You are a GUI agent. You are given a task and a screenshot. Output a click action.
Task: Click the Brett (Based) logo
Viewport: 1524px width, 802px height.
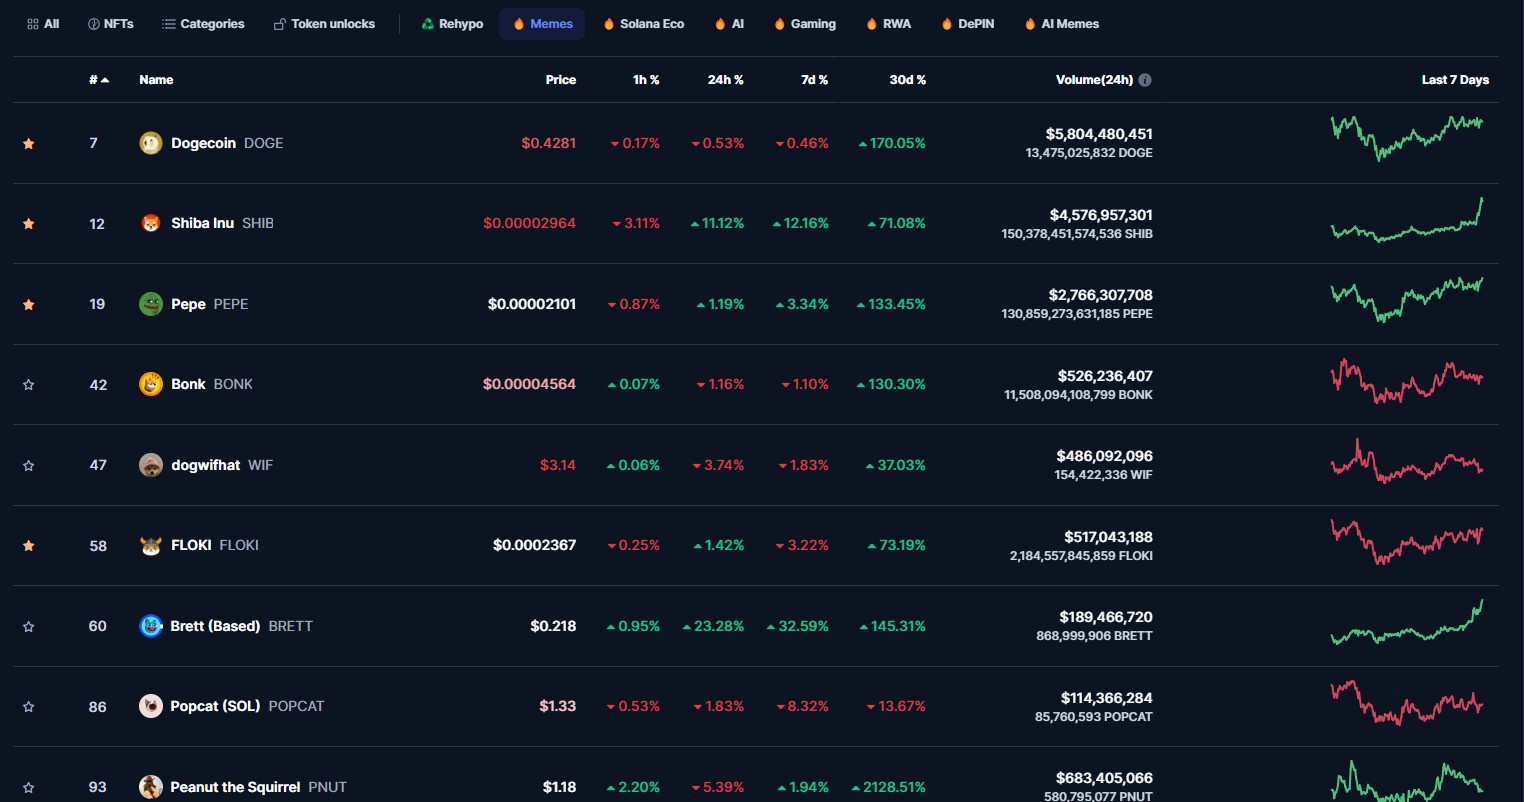point(151,626)
